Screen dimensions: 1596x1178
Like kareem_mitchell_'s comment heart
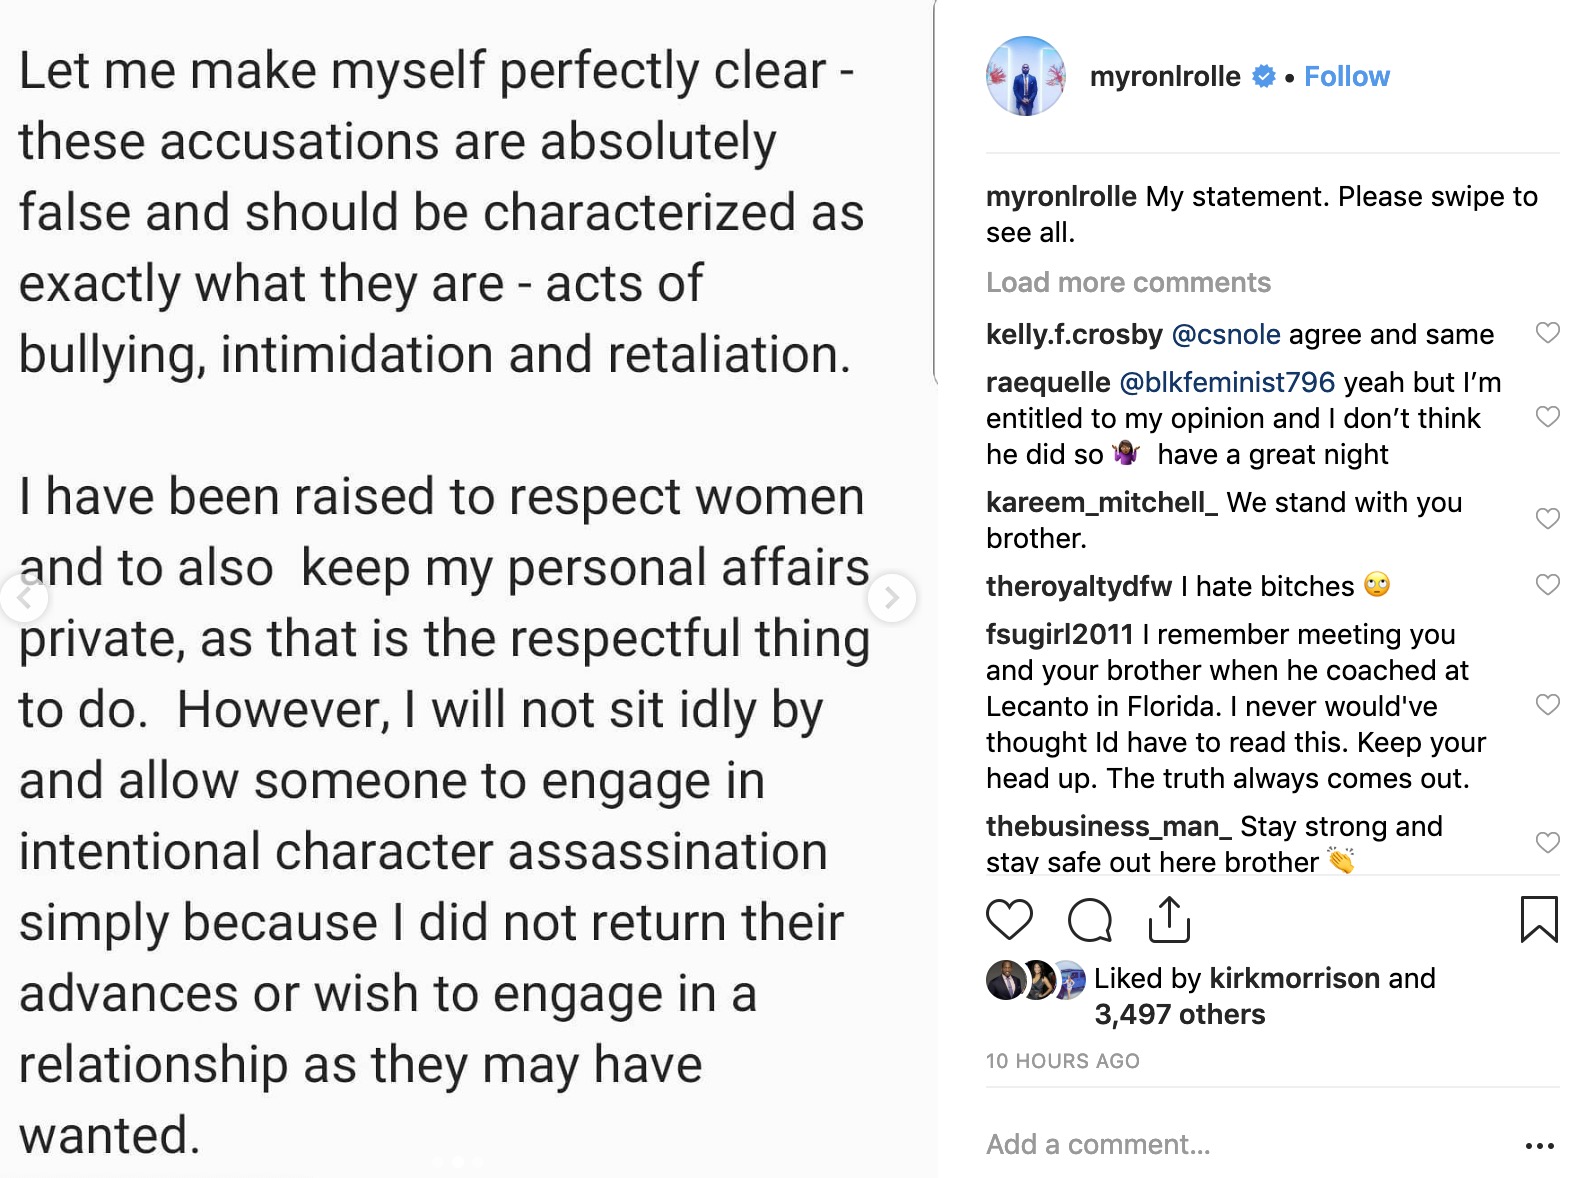[x=1547, y=519]
